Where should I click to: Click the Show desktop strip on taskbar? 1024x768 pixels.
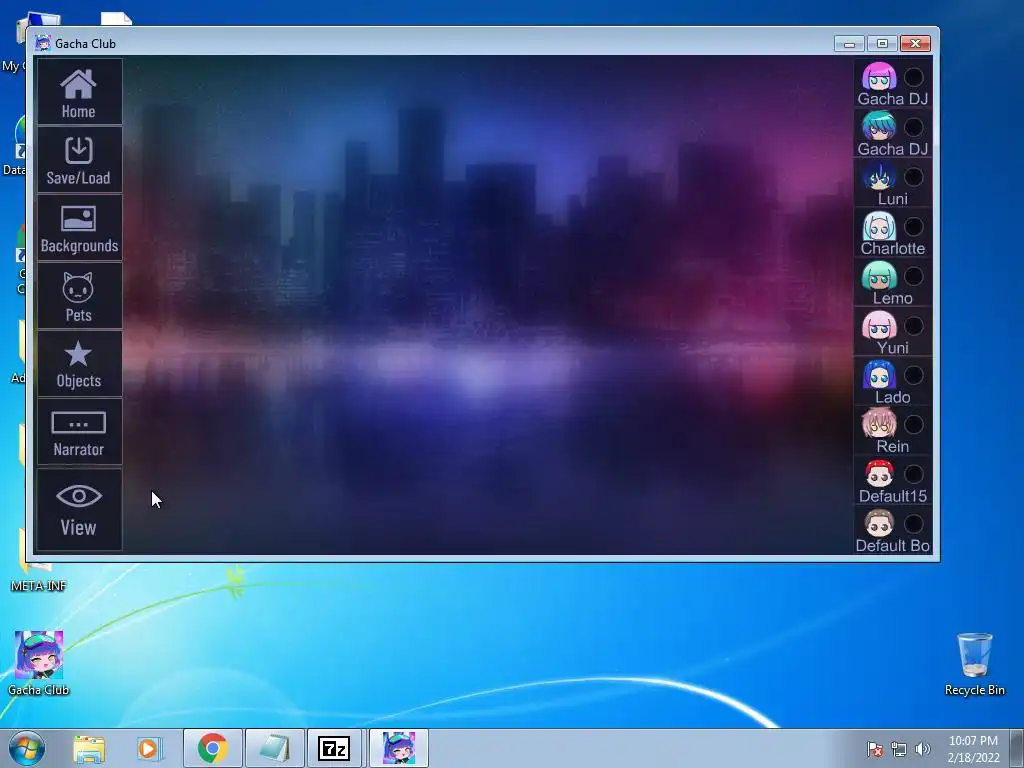click(1017, 748)
